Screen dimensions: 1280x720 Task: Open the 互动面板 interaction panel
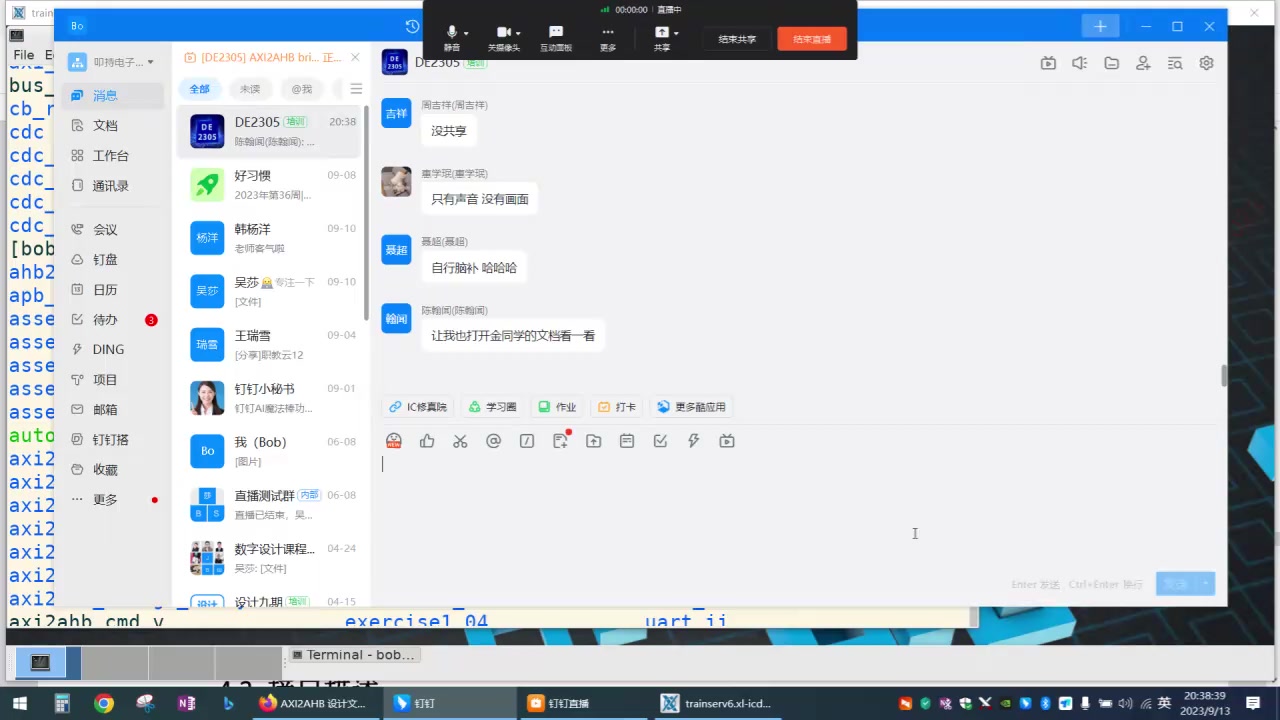pos(556,38)
